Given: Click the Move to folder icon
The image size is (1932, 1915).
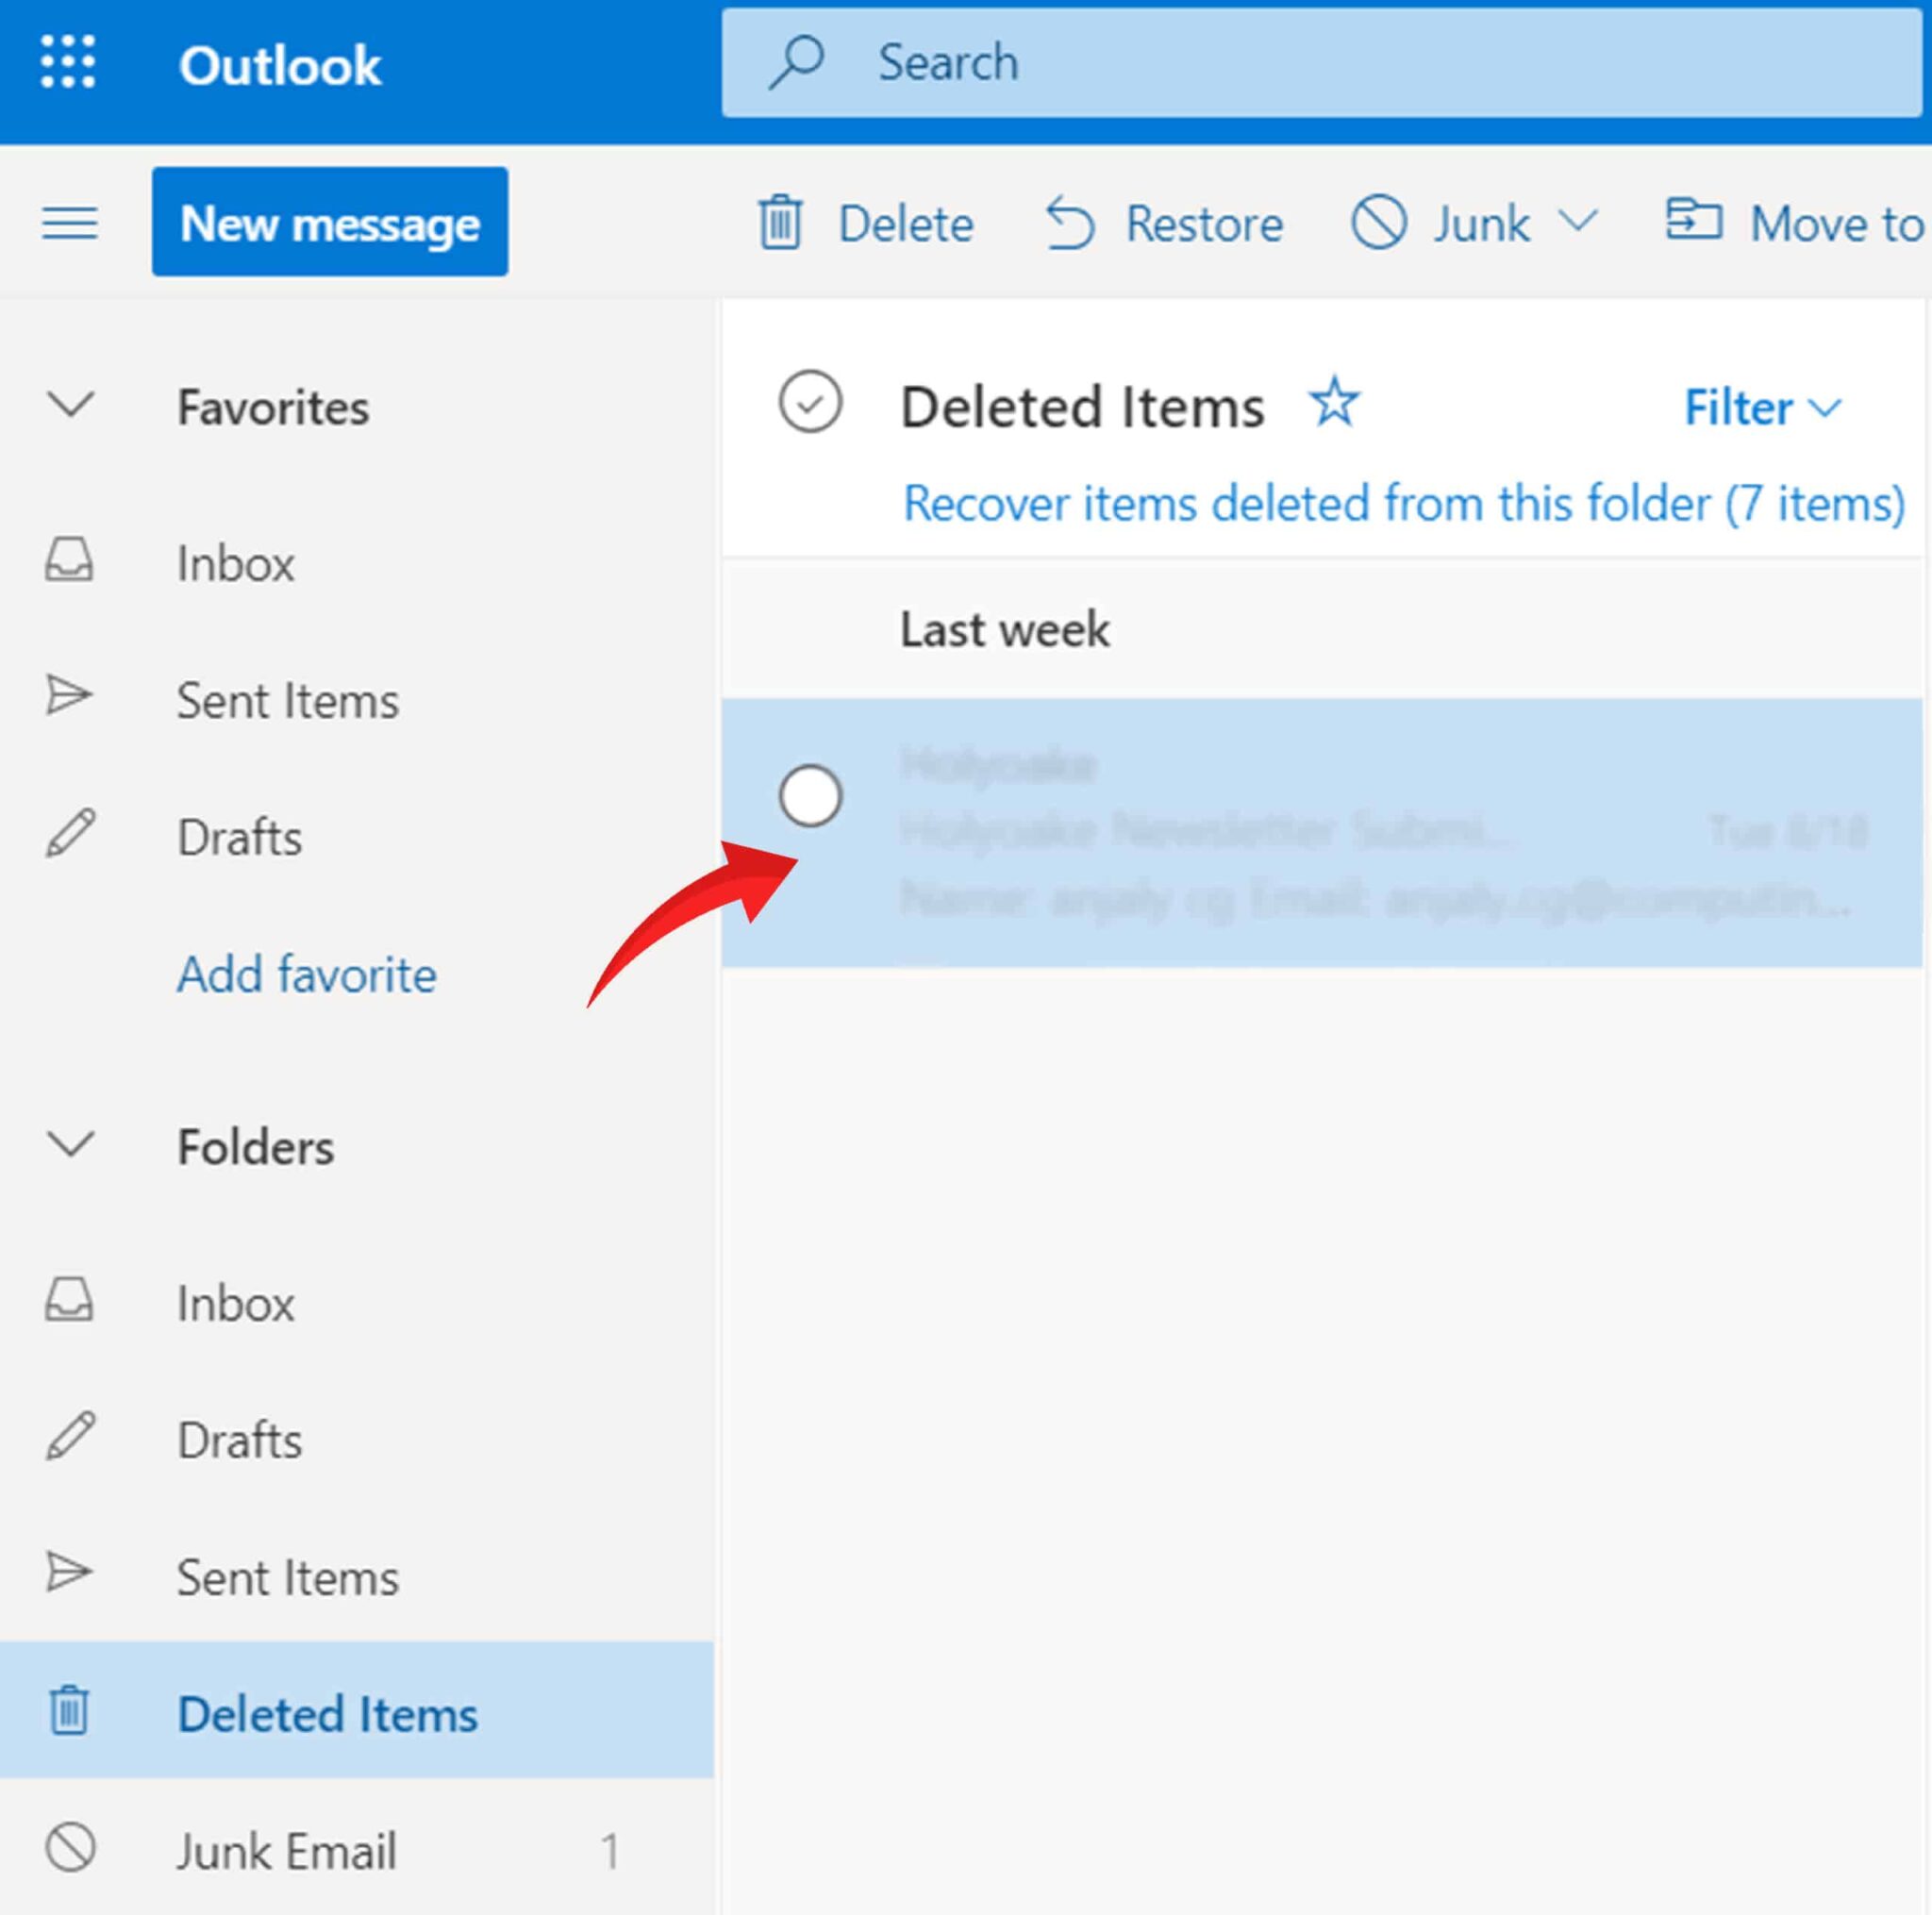Looking at the screenshot, I should [x=1692, y=219].
